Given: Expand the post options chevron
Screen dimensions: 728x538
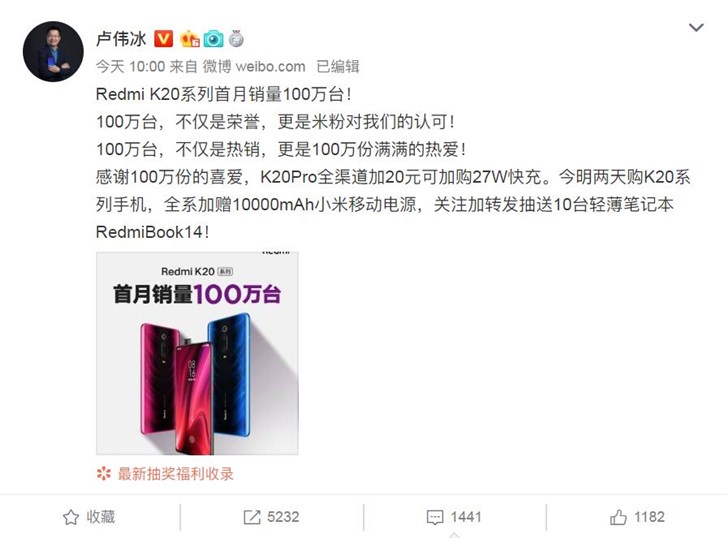Looking at the screenshot, I should pyautogui.click(x=696, y=27).
